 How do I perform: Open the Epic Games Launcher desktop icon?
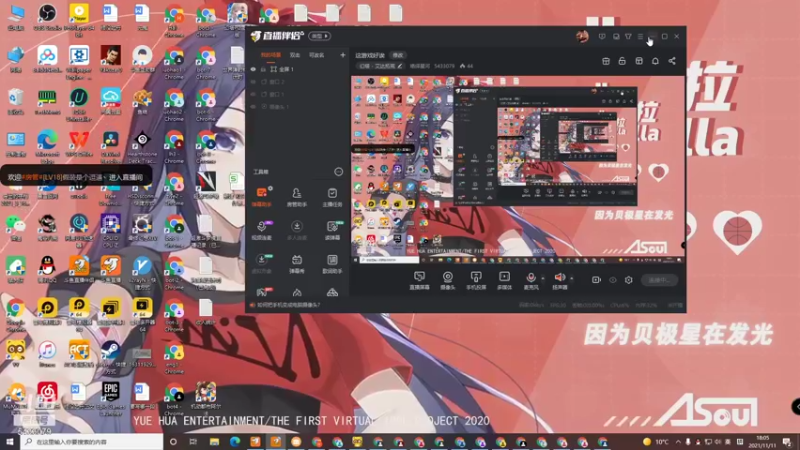[110, 396]
